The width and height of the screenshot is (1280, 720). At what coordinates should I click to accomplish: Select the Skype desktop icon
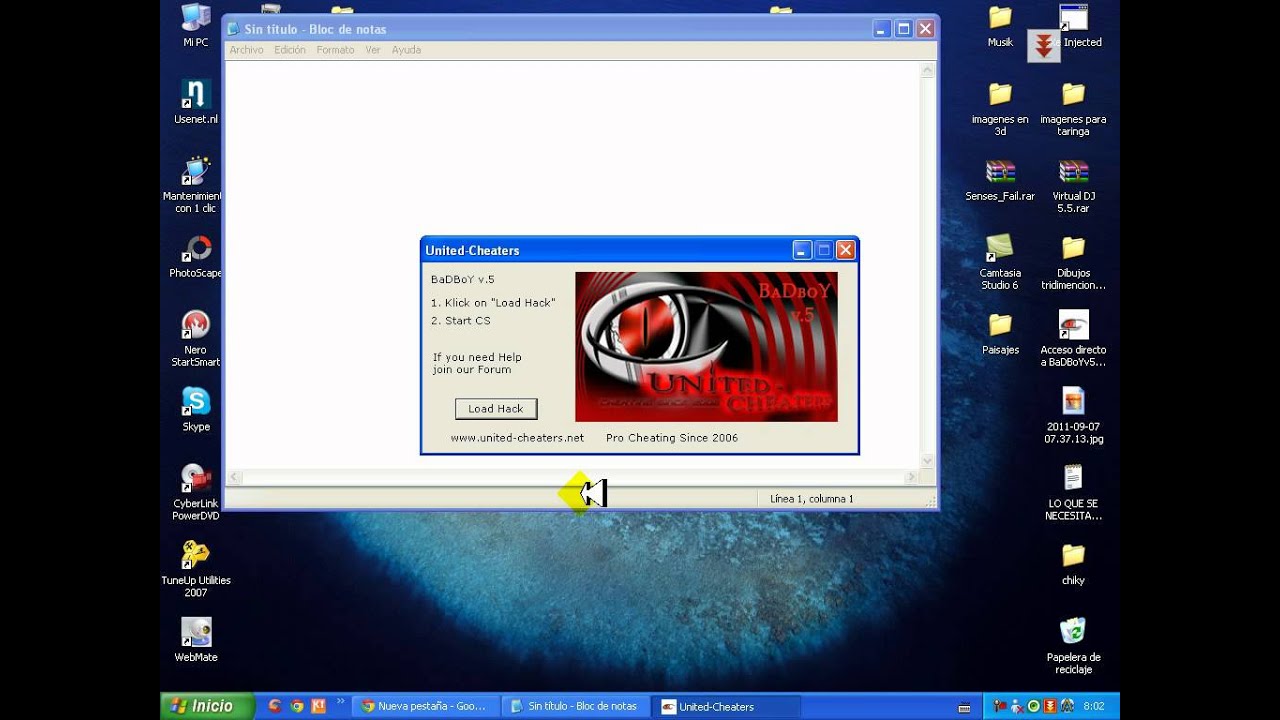click(x=196, y=410)
